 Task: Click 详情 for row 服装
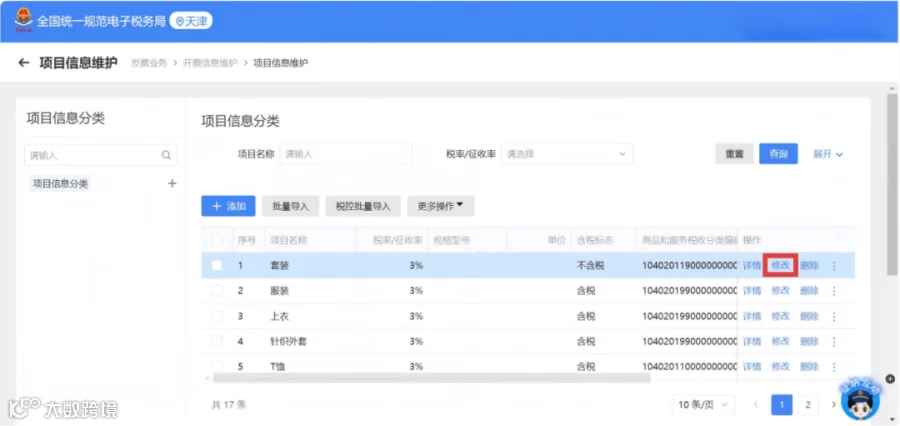tap(752, 291)
